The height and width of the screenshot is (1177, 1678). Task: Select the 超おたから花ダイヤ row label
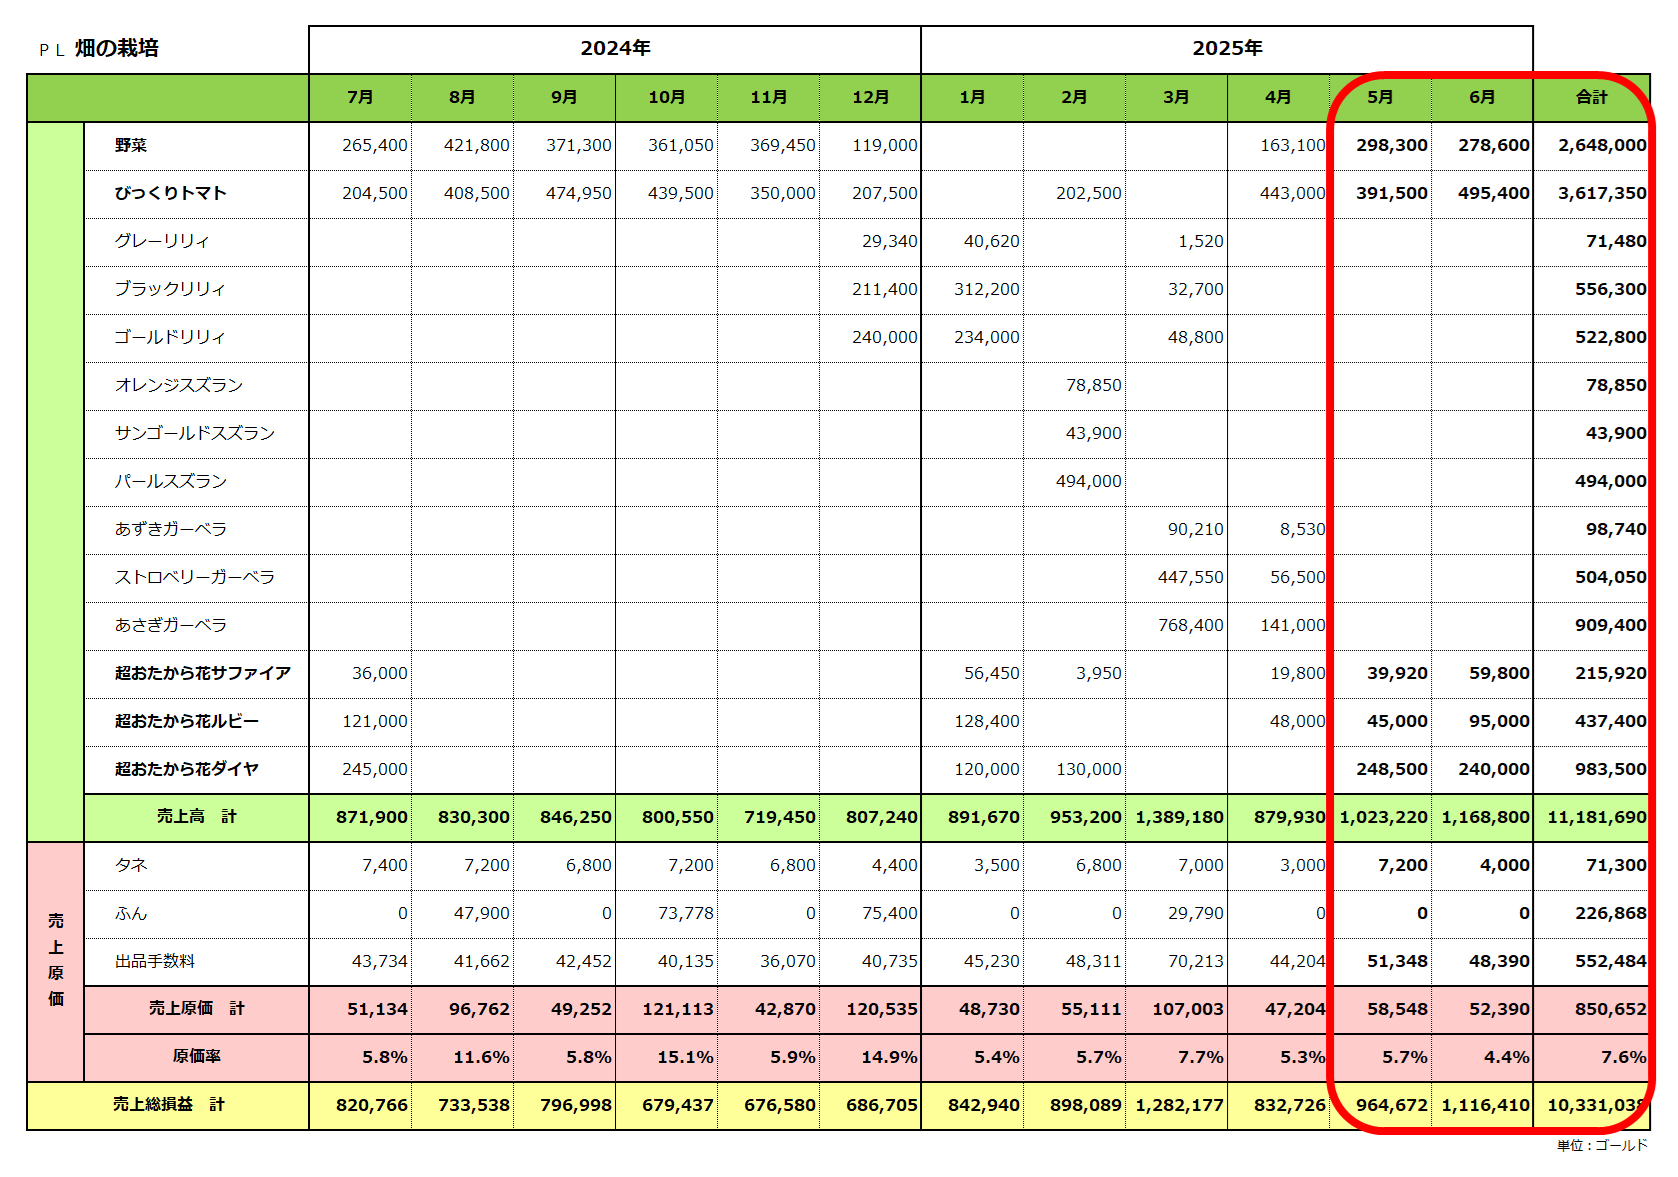click(x=187, y=769)
